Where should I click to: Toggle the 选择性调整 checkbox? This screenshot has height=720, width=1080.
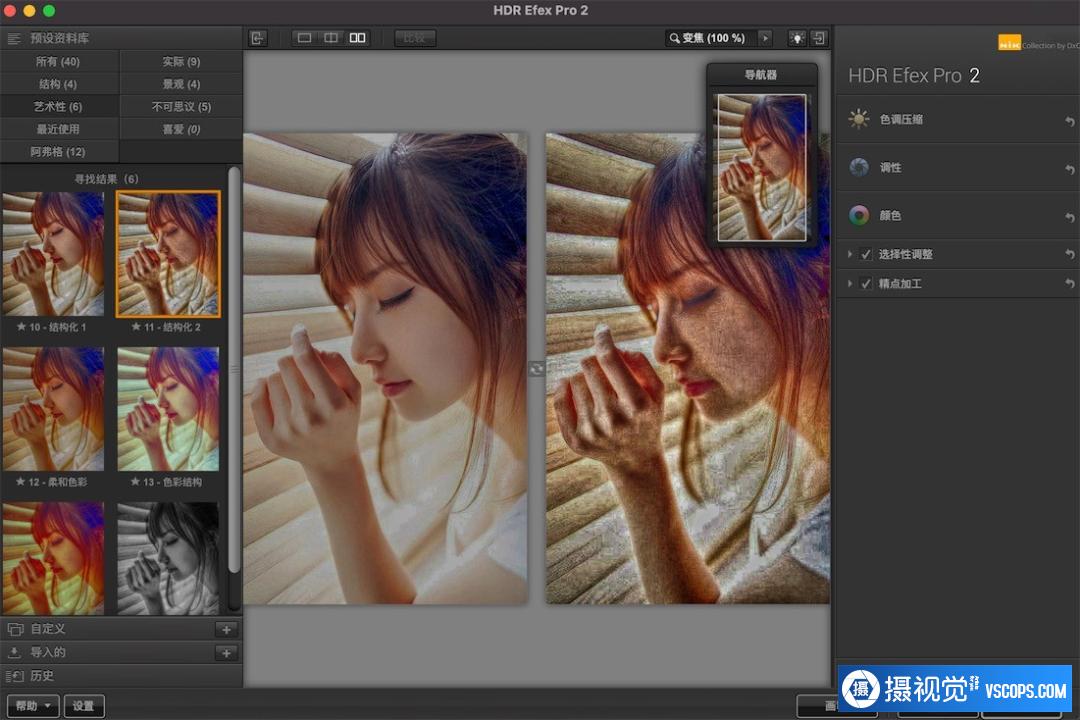(866, 254)
